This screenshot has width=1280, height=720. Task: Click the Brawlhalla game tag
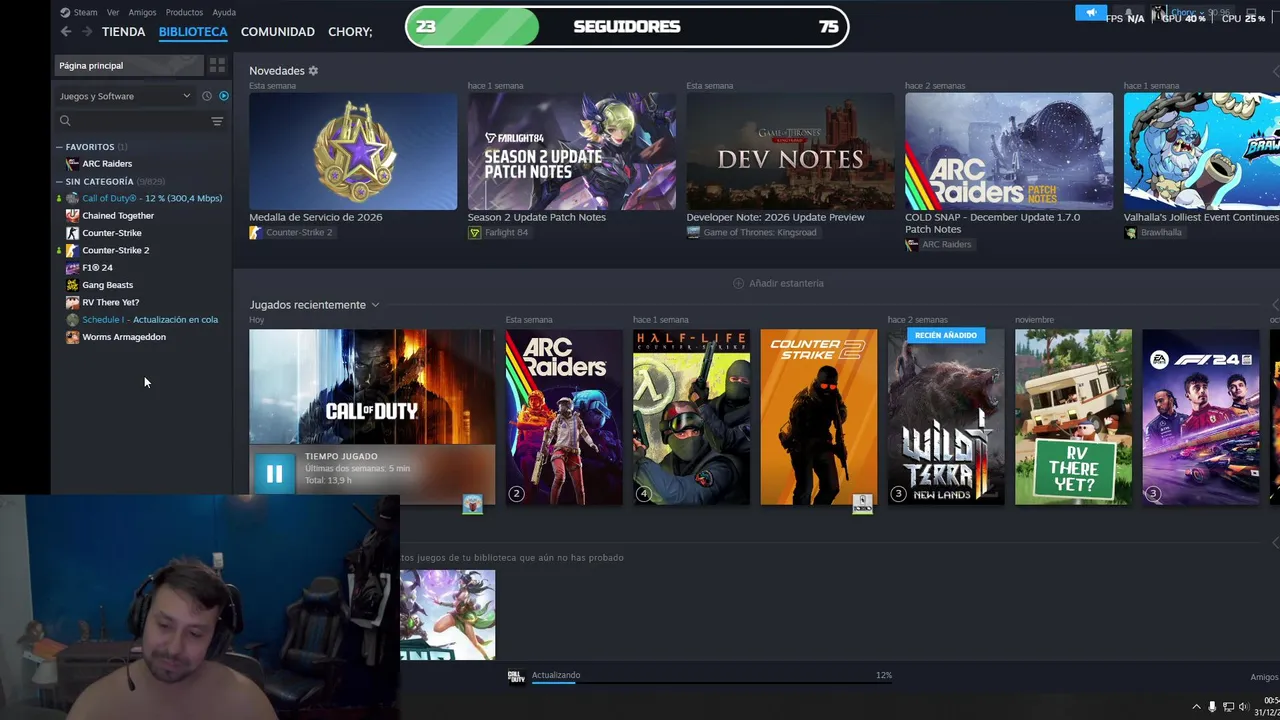coord(1153,233)
